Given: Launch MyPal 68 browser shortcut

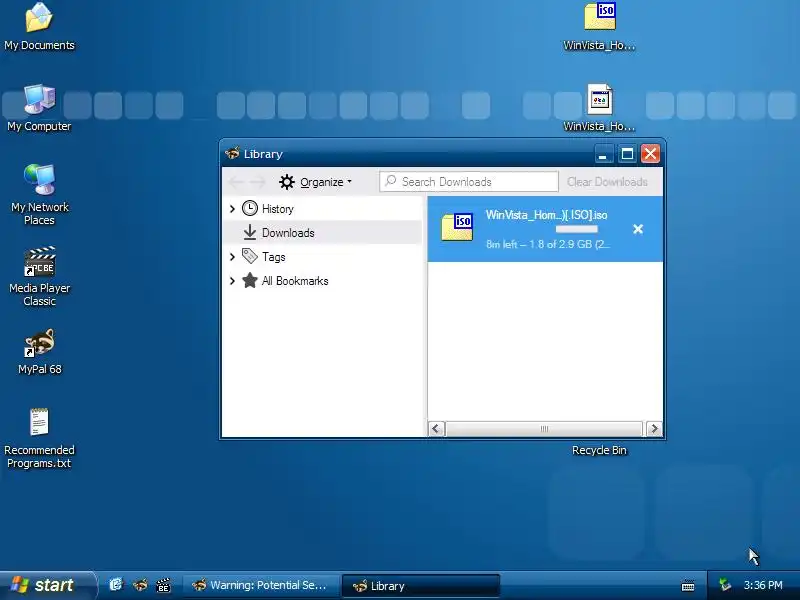Looking at the screenshot, I should (39, 351).
